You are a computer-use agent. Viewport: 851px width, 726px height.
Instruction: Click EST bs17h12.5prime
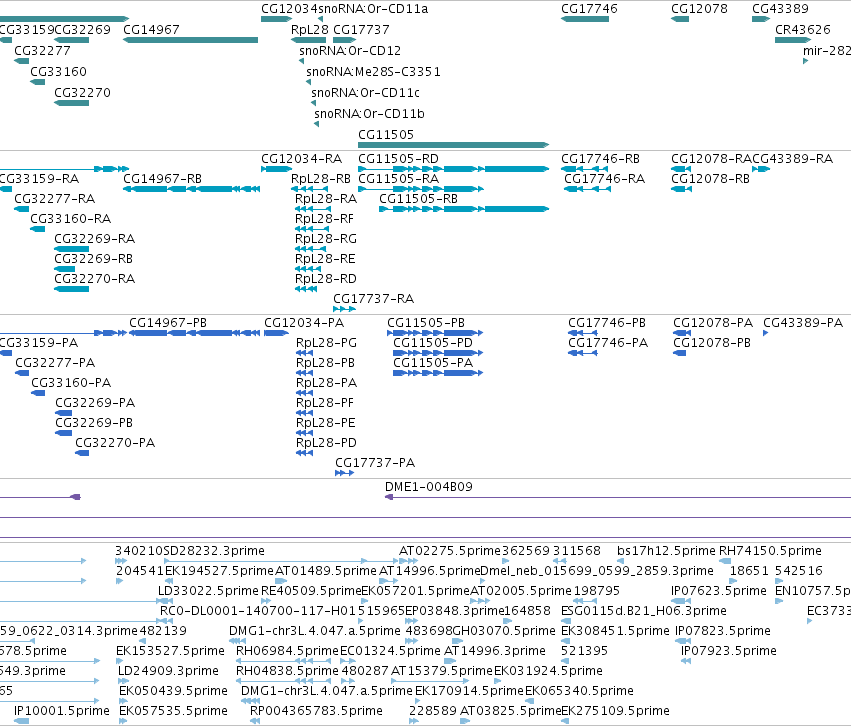tap(666, 551)
